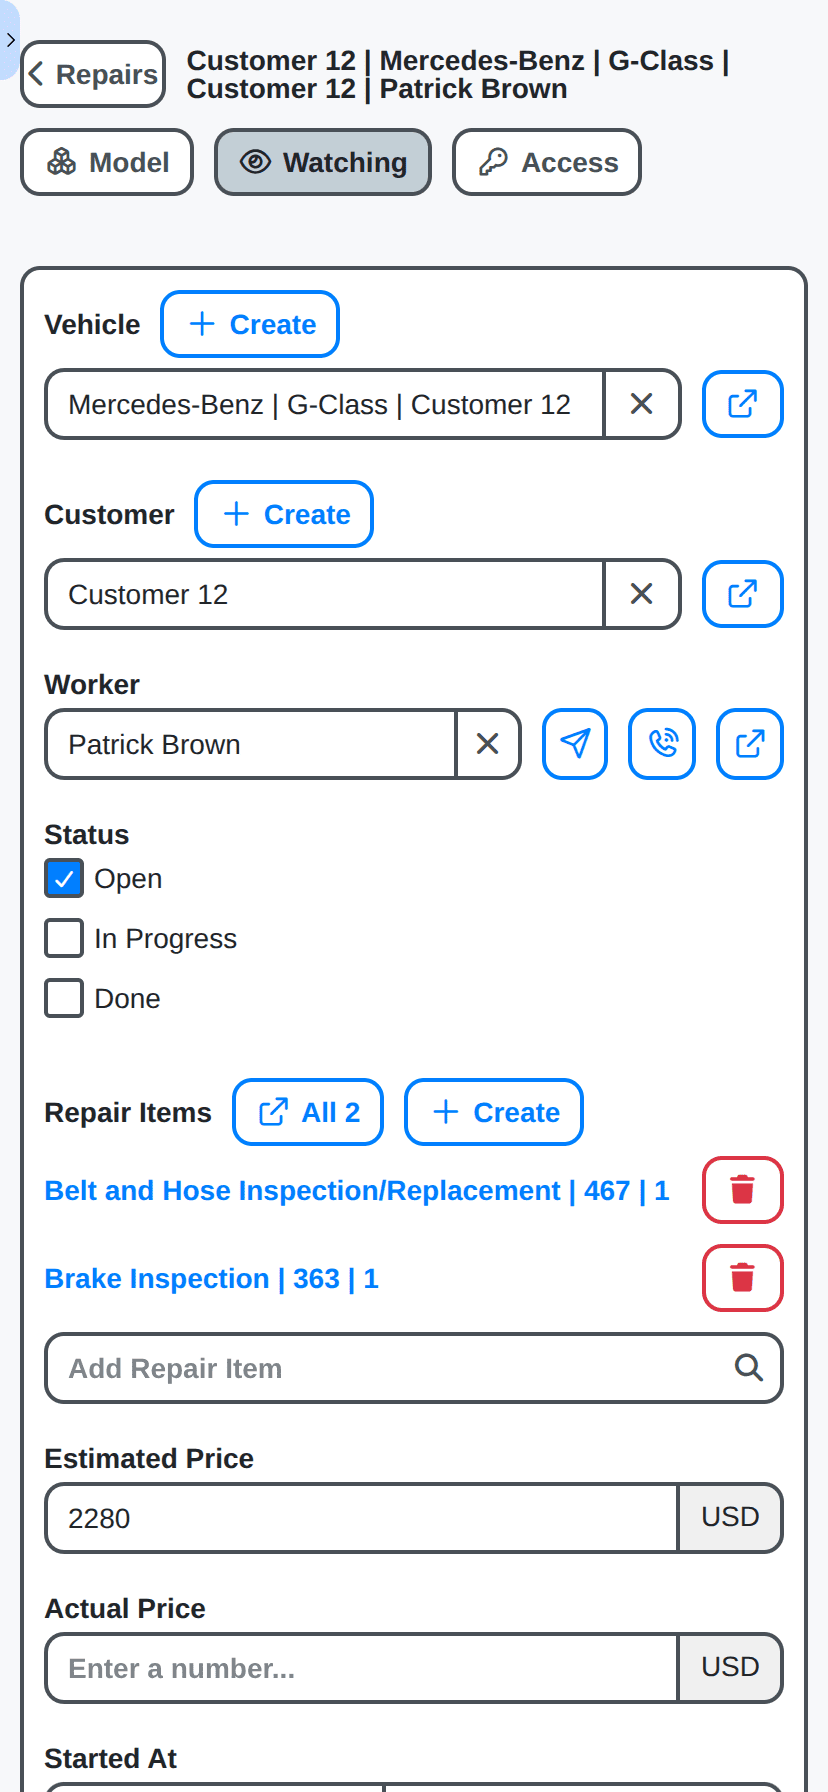Screen dimensions: 828x1792
Task: Open the vehicle's external link icon
Action: click(x=743, y=404)
